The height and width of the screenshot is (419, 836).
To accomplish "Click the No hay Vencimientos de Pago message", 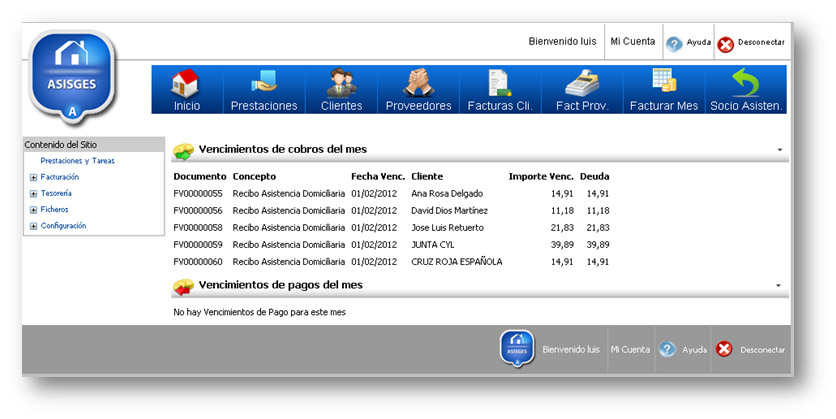I will pos(260,312).
